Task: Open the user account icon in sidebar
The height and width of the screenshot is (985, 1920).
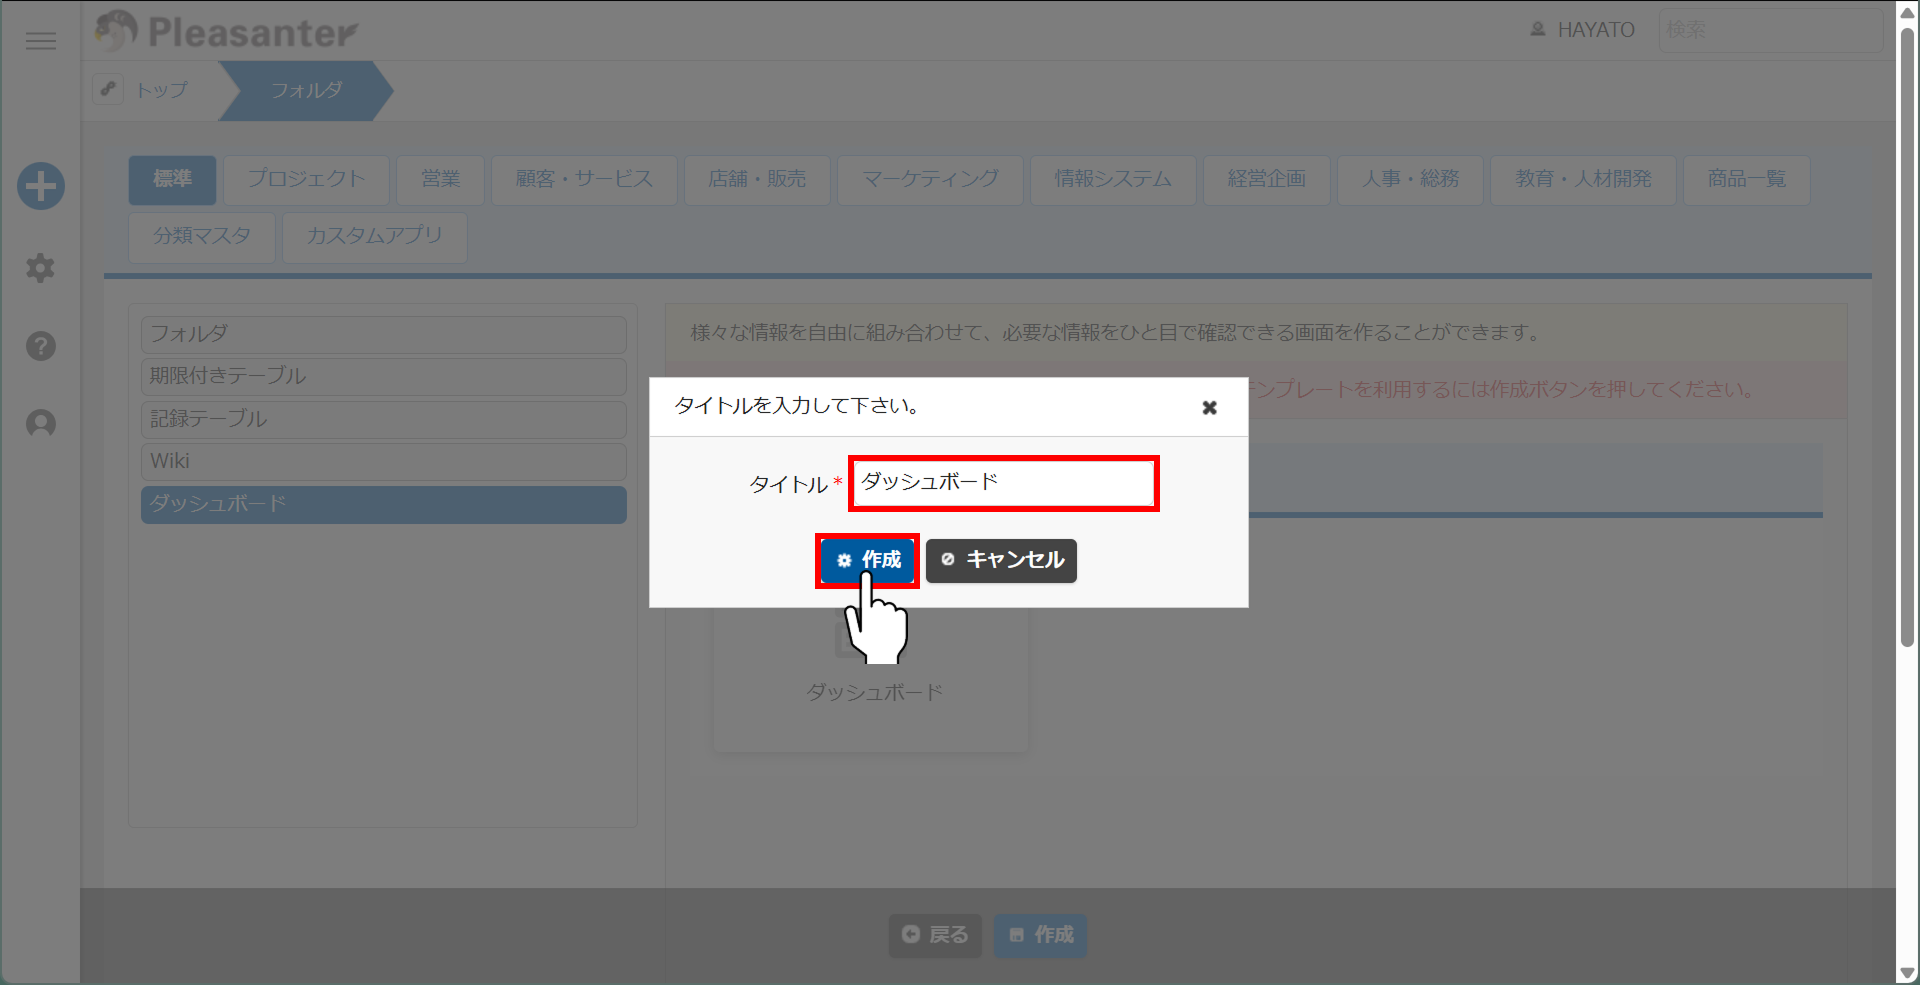Action: 41,424
